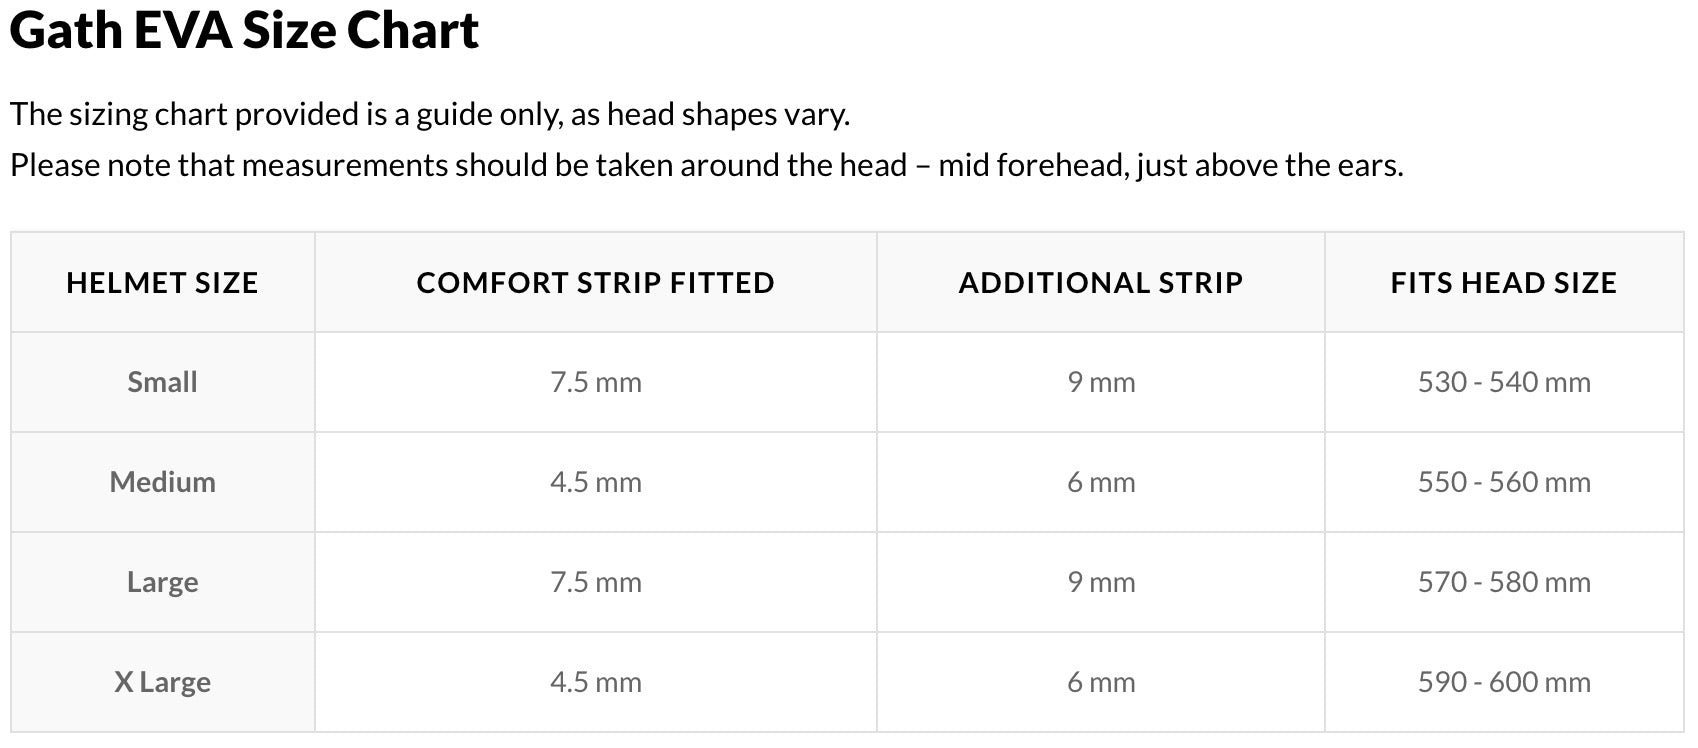
Task: Click the sizing guide disclaimer sentence
Action: 430,114
